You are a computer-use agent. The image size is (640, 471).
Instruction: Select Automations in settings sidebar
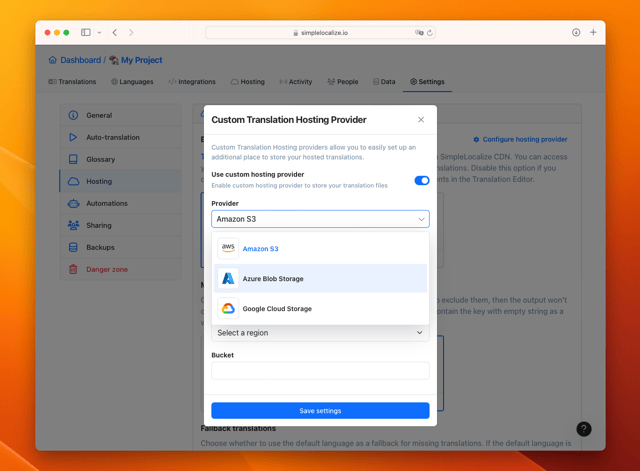[x=120, y=203]
